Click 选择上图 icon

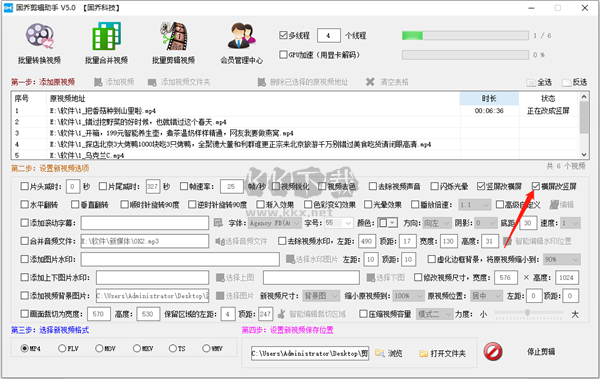[220, 278]
